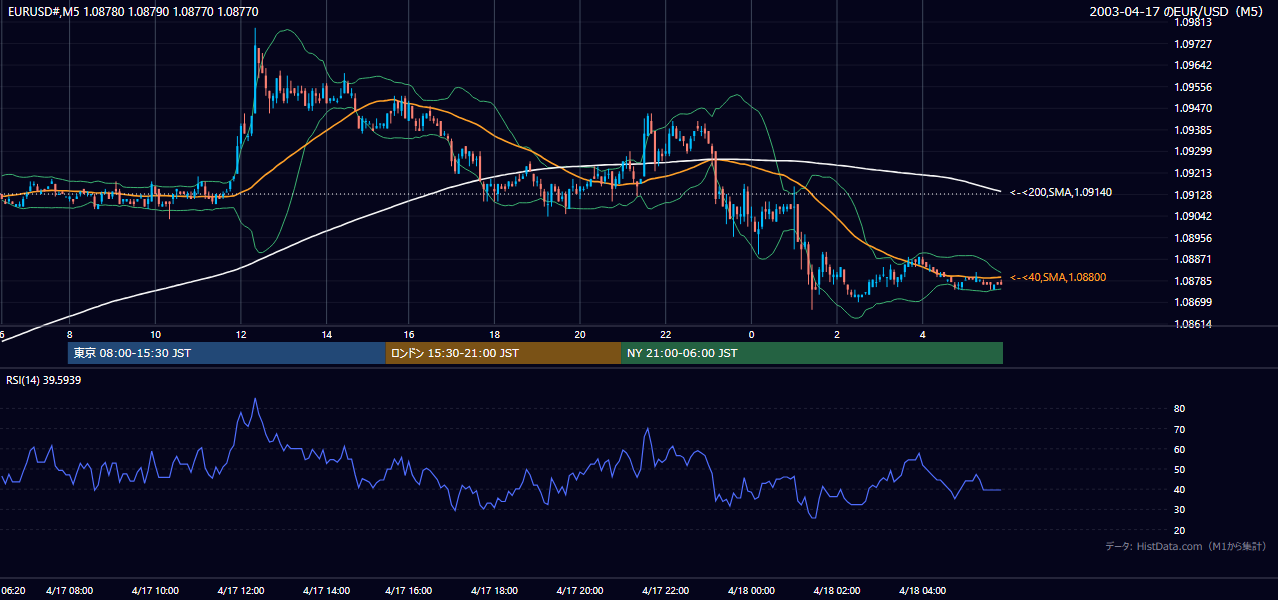The width and height of the screenshot is (1278, 600).
Task: Click price level 1.09385 on the price axis
Action: pyautogui.click(x=1195, y=130)
